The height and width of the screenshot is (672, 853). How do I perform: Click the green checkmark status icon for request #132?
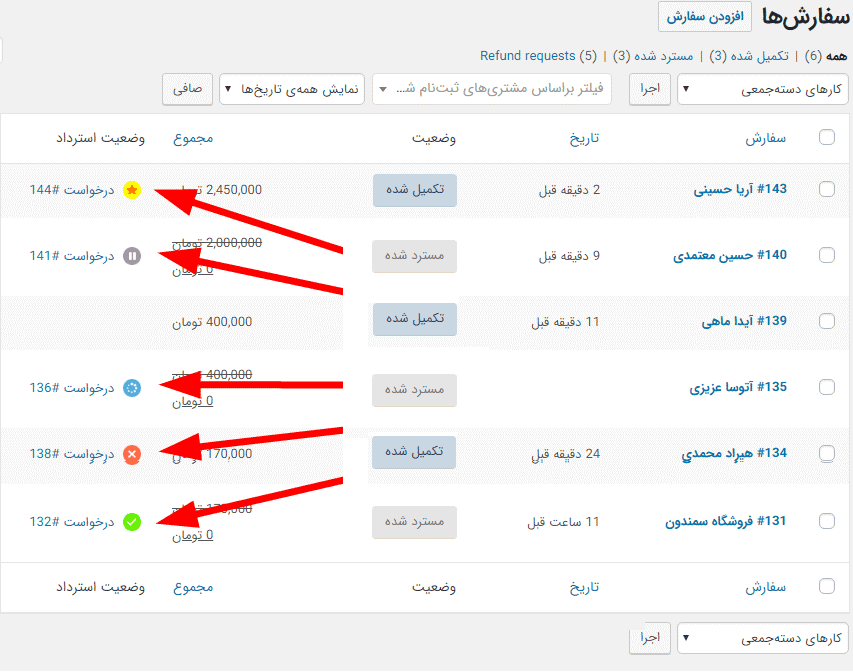[x=132, y=522]
